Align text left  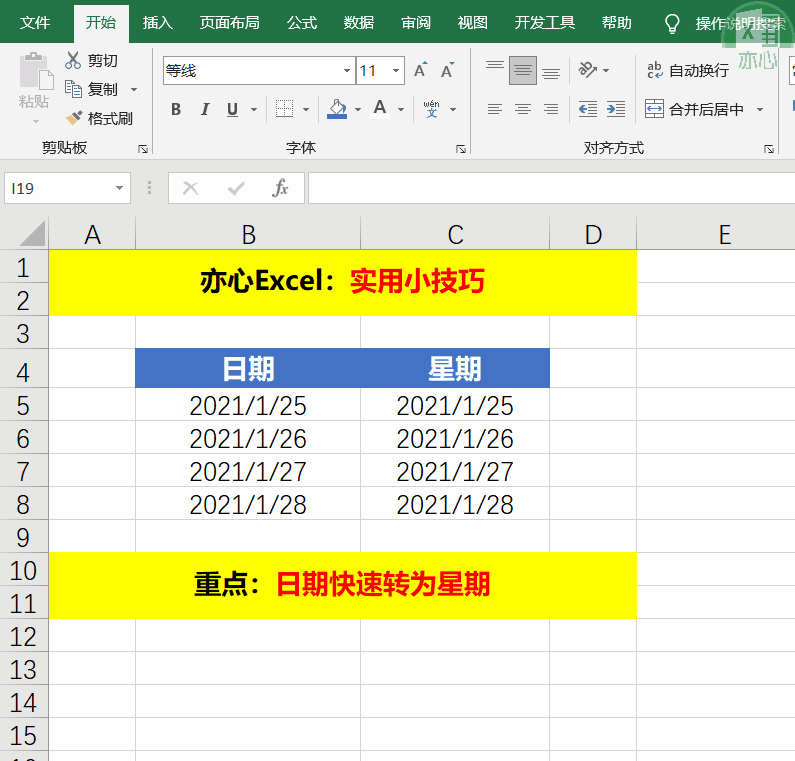tap(494, 109)
